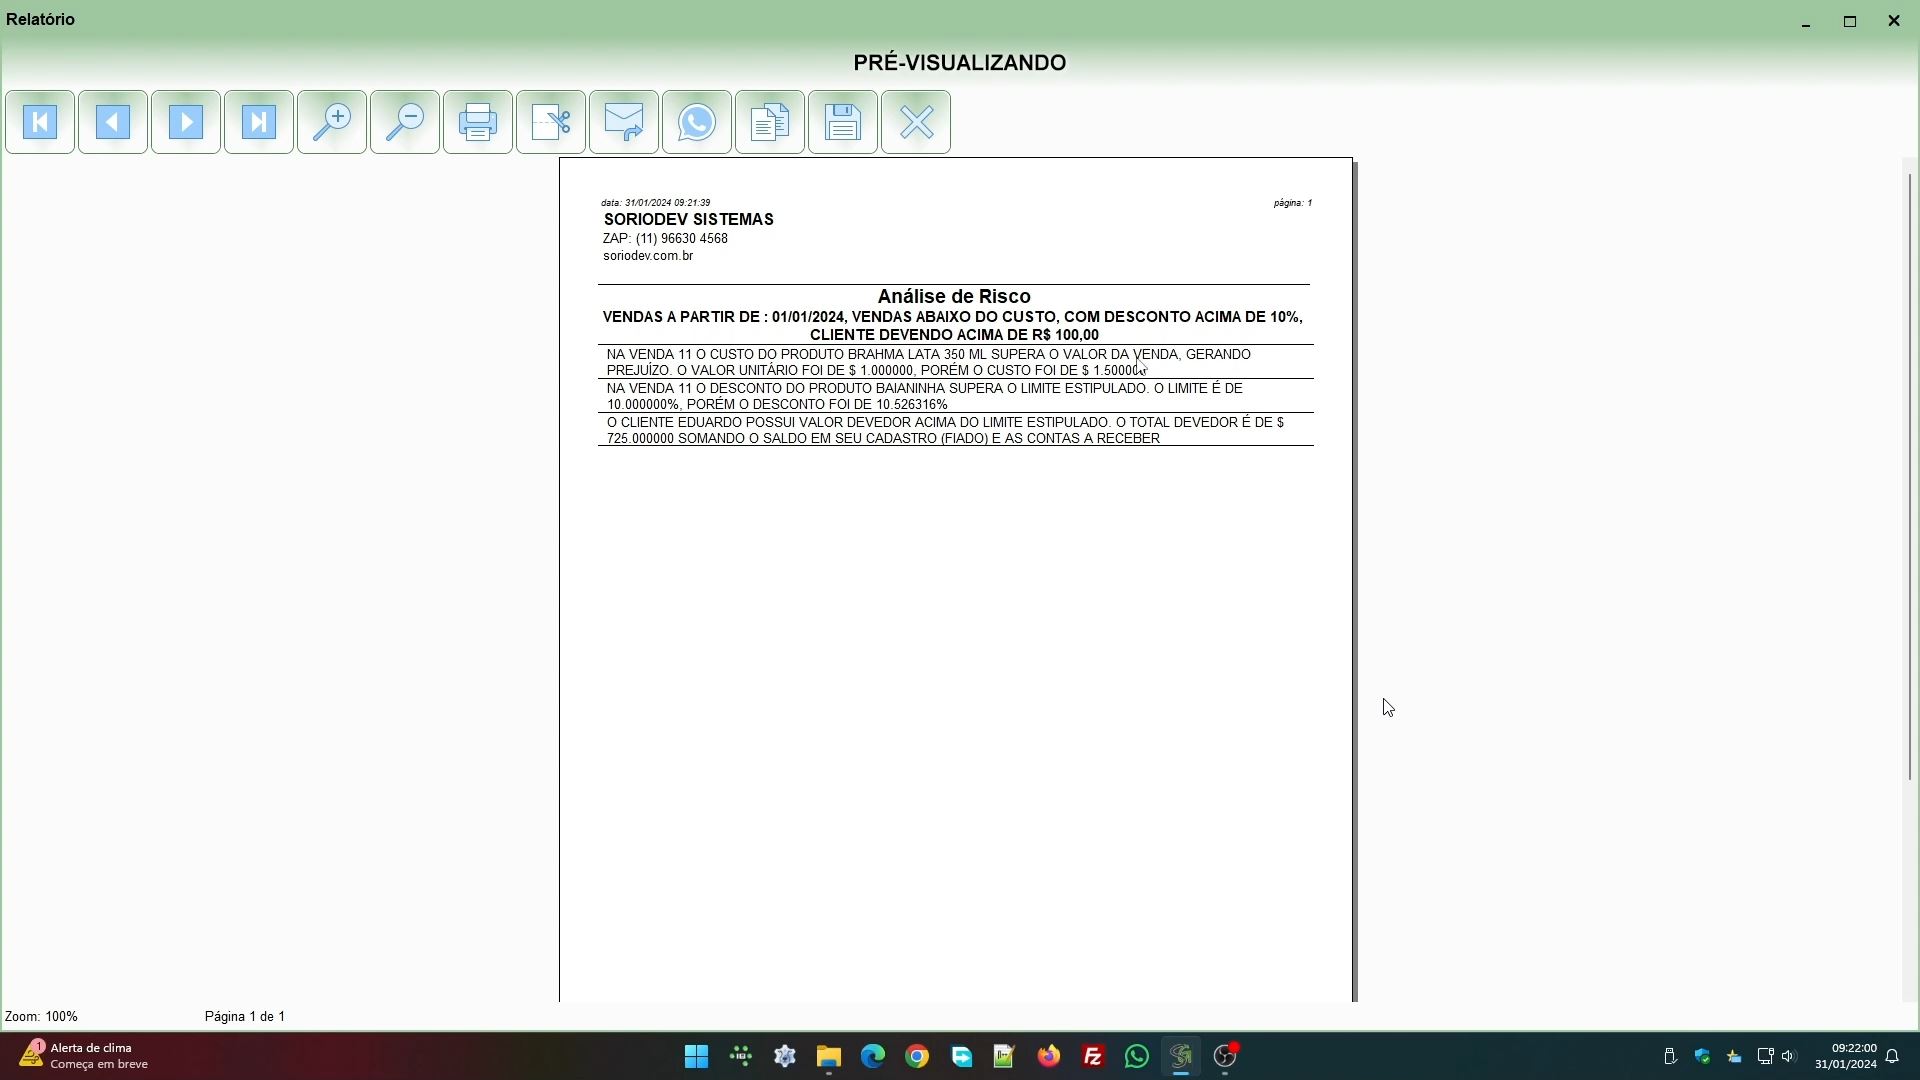
Task: Open taskbar clock and date 31/01/2024
Action: pos(1845,1056)
